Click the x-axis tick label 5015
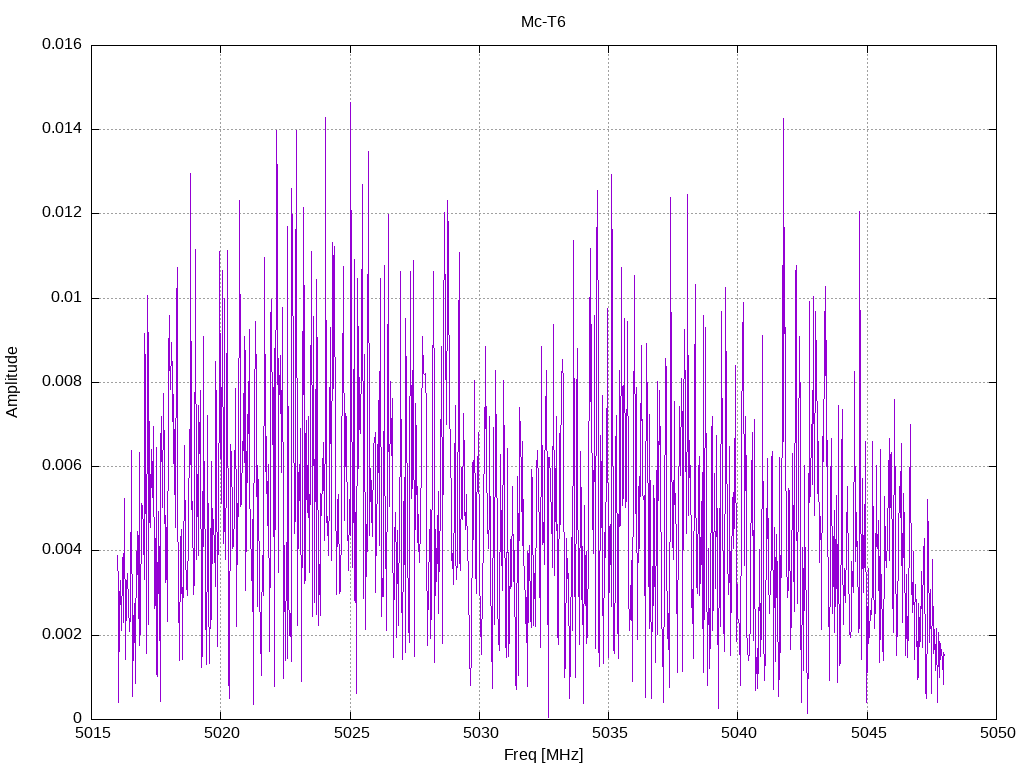Screen dimensions: 1024x768 pyautogui.click(x=92, y=733)
